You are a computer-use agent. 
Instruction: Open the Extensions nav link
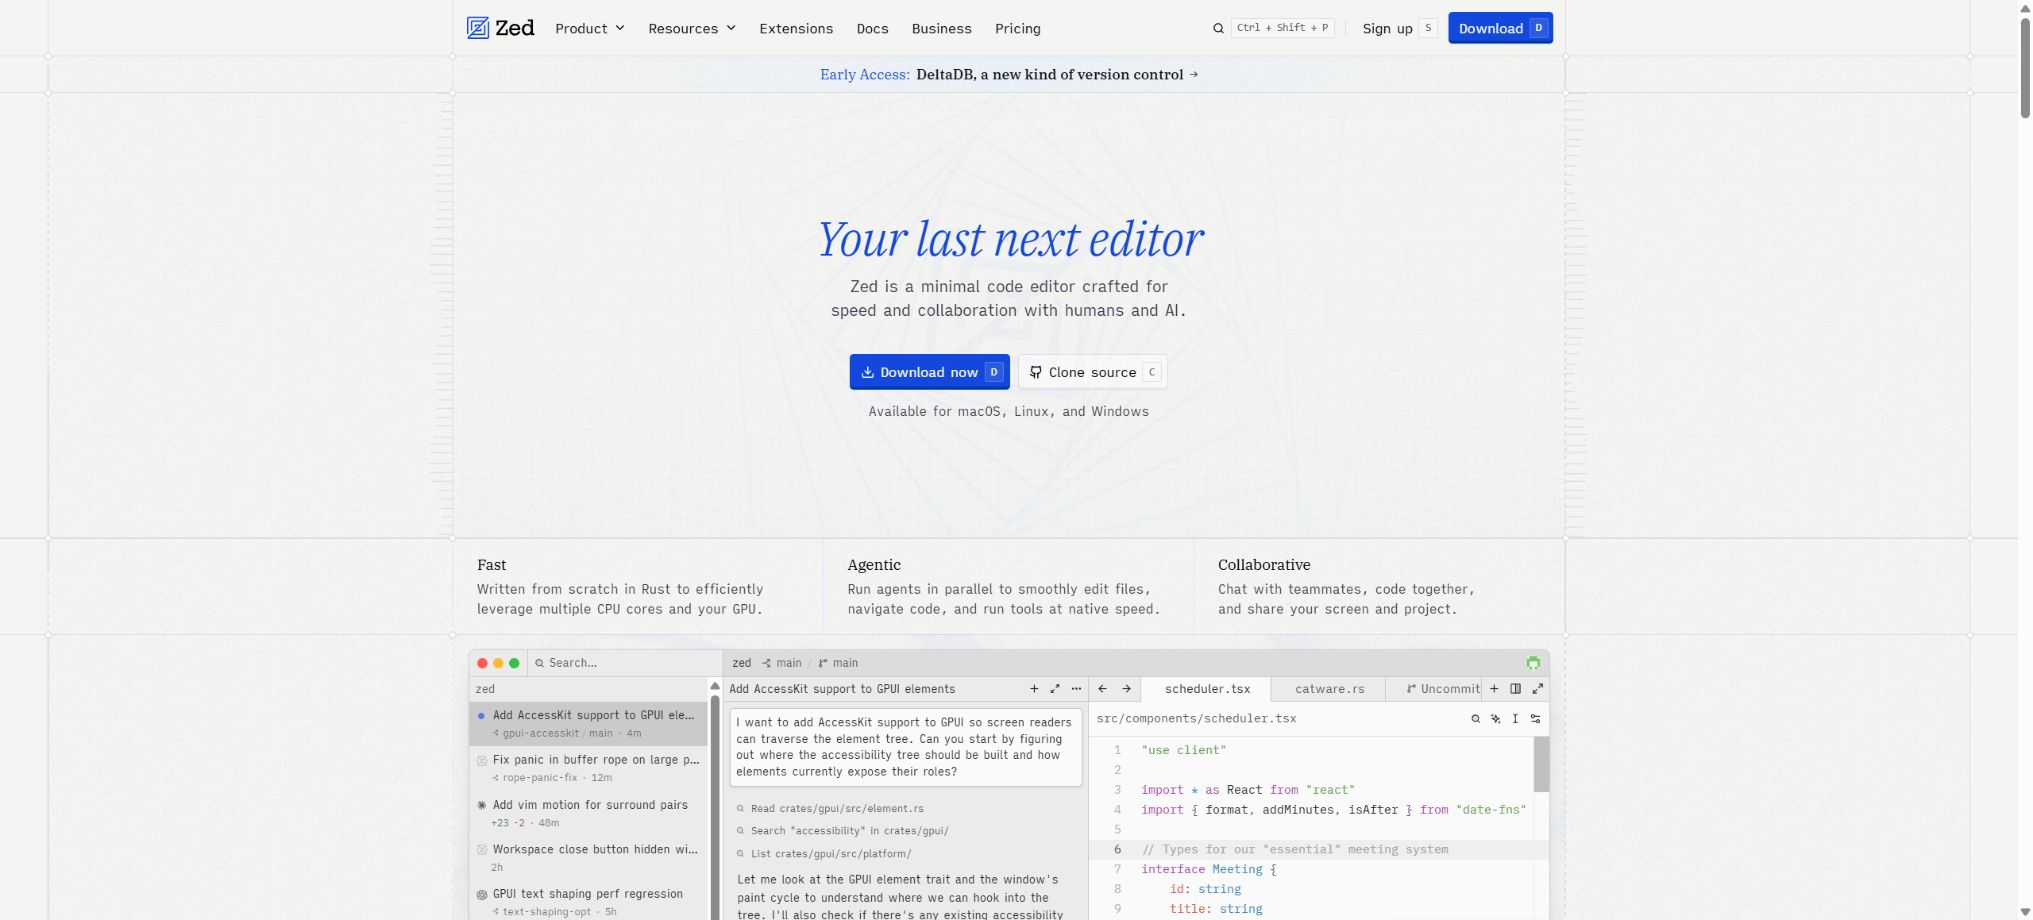[x=796, y=28]
